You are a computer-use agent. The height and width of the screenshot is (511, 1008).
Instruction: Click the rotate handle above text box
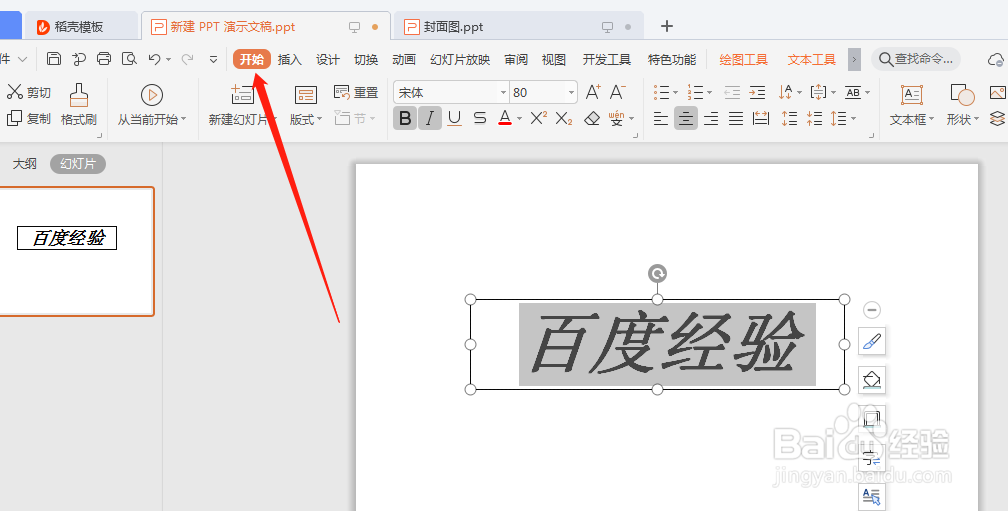(x=657, y=274)
